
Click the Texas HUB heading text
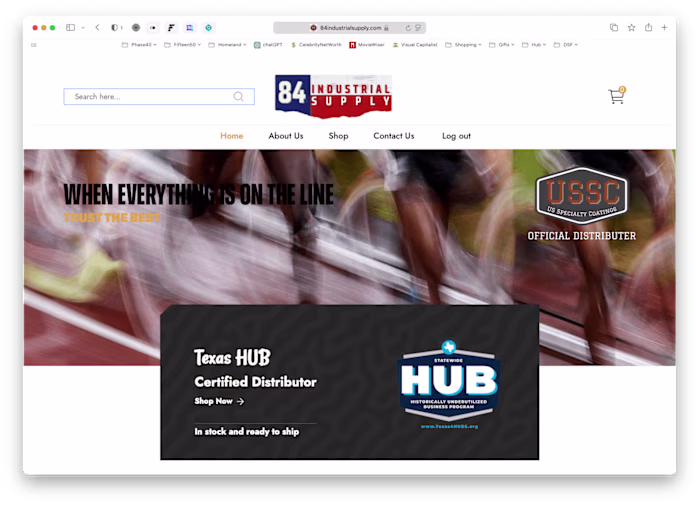232,357
